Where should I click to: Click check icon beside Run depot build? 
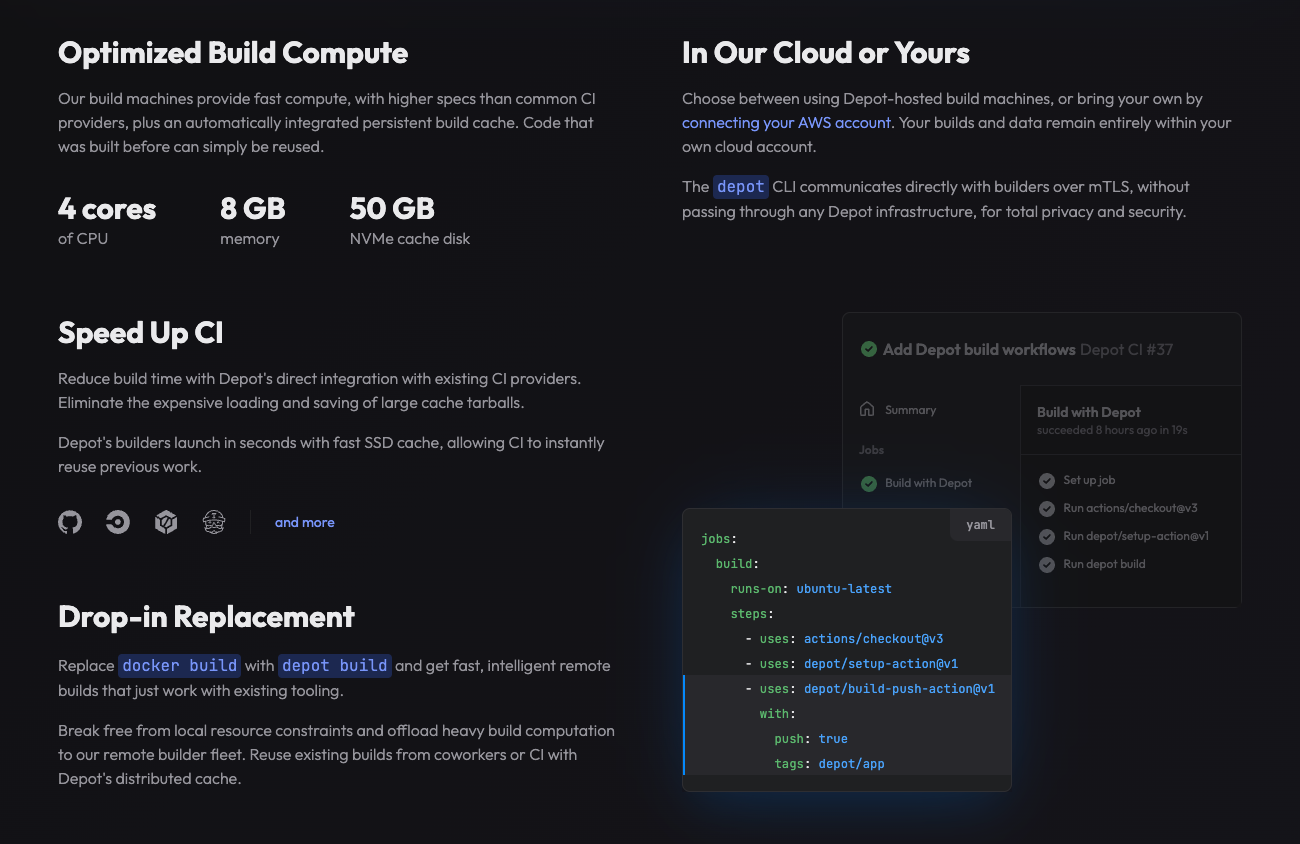tap(1047, 565)
